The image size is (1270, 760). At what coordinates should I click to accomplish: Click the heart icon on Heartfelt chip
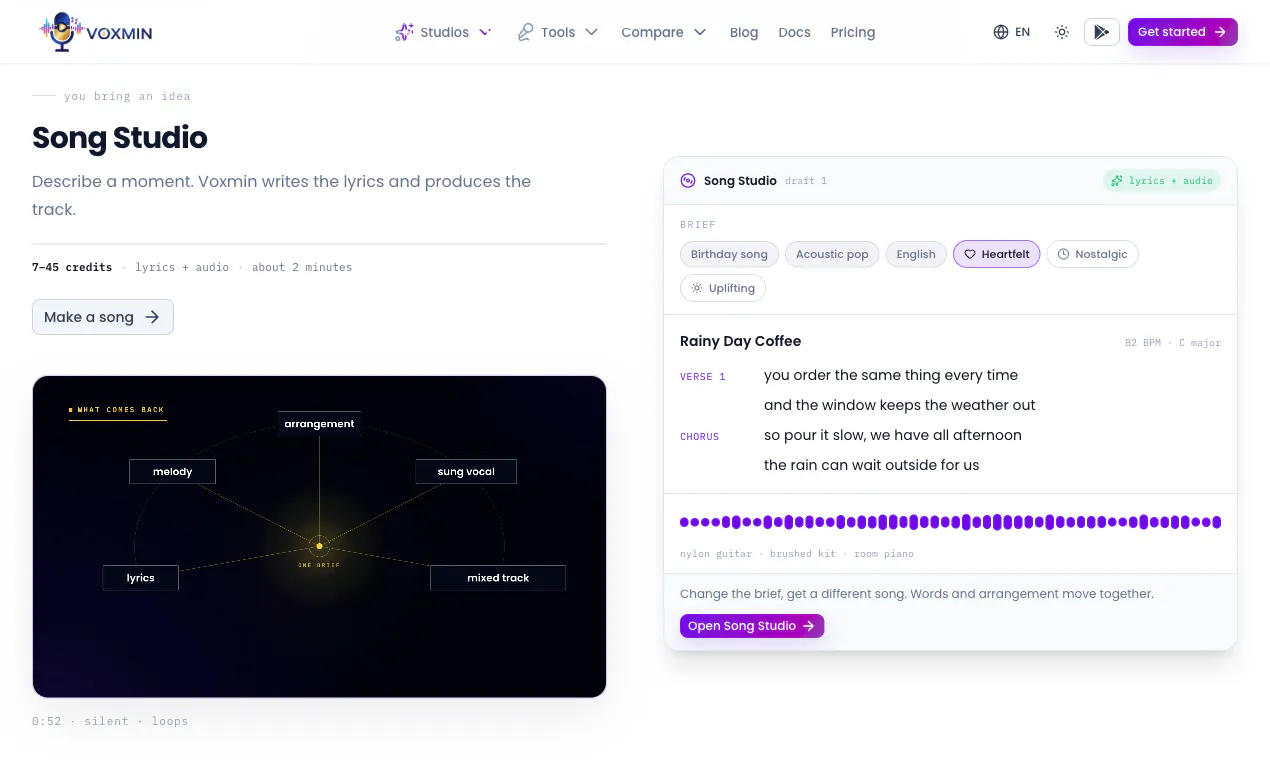970,254
